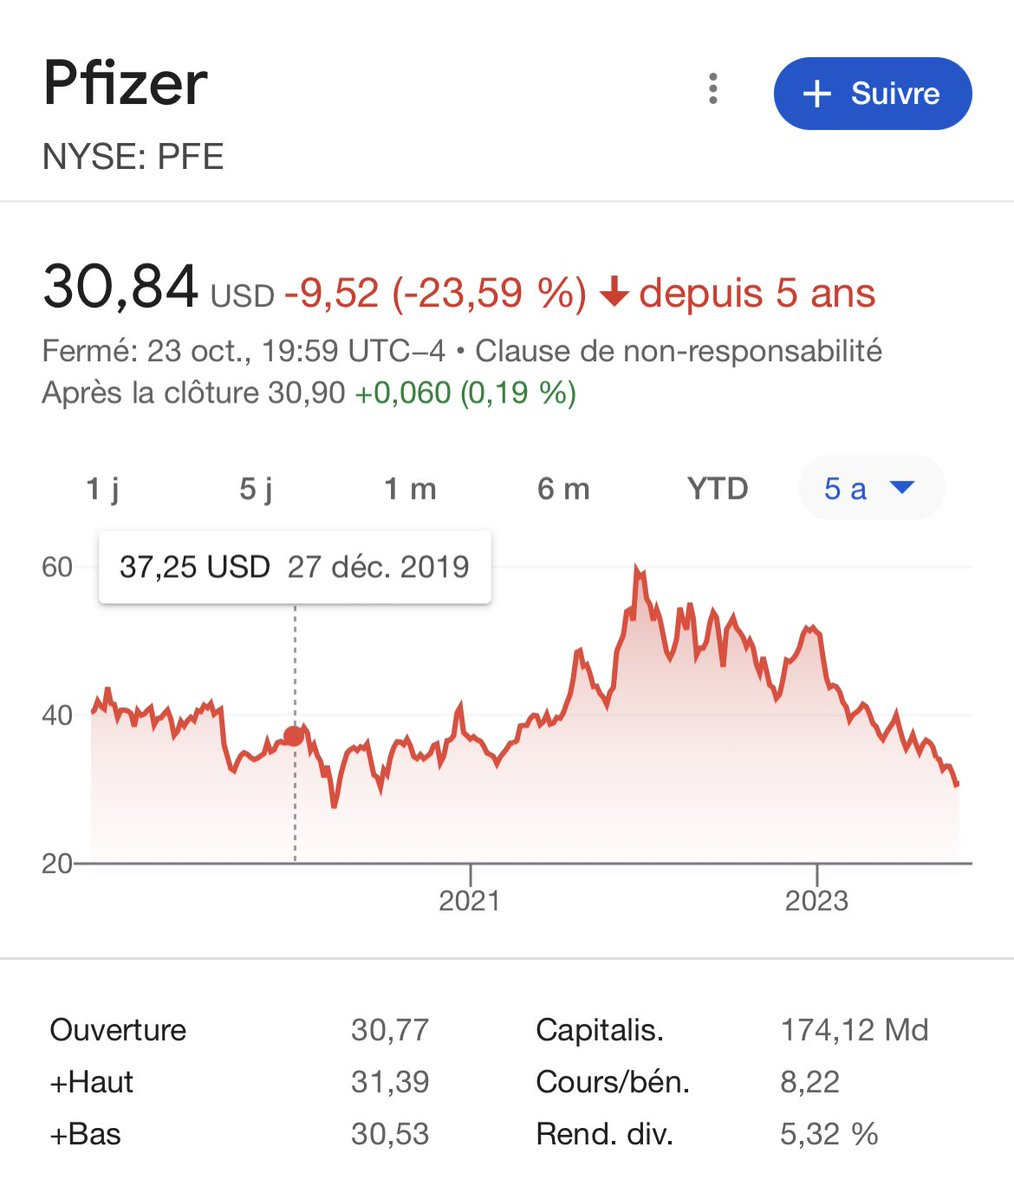Image resolution: width=1014 pixels, height=1199 pixels.
Task: Click the Cours/bén. ratio label
Action: click(x=613, y=1082)
